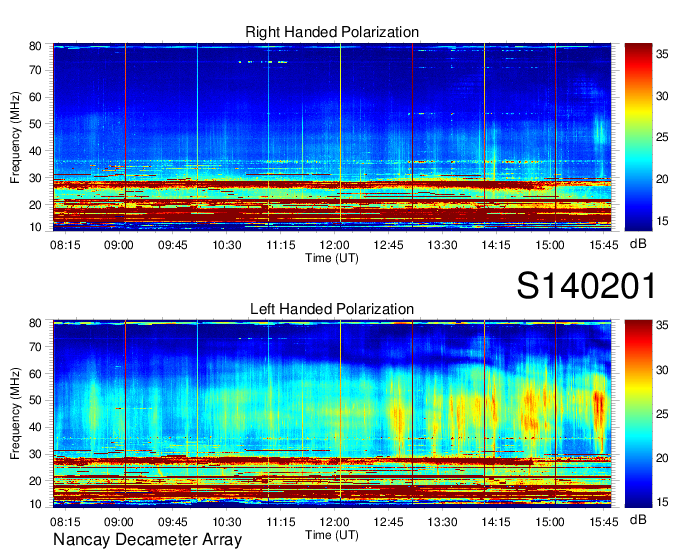Click "15:00" time tick on Right Handed plot
680x552 pixels.
550,245
